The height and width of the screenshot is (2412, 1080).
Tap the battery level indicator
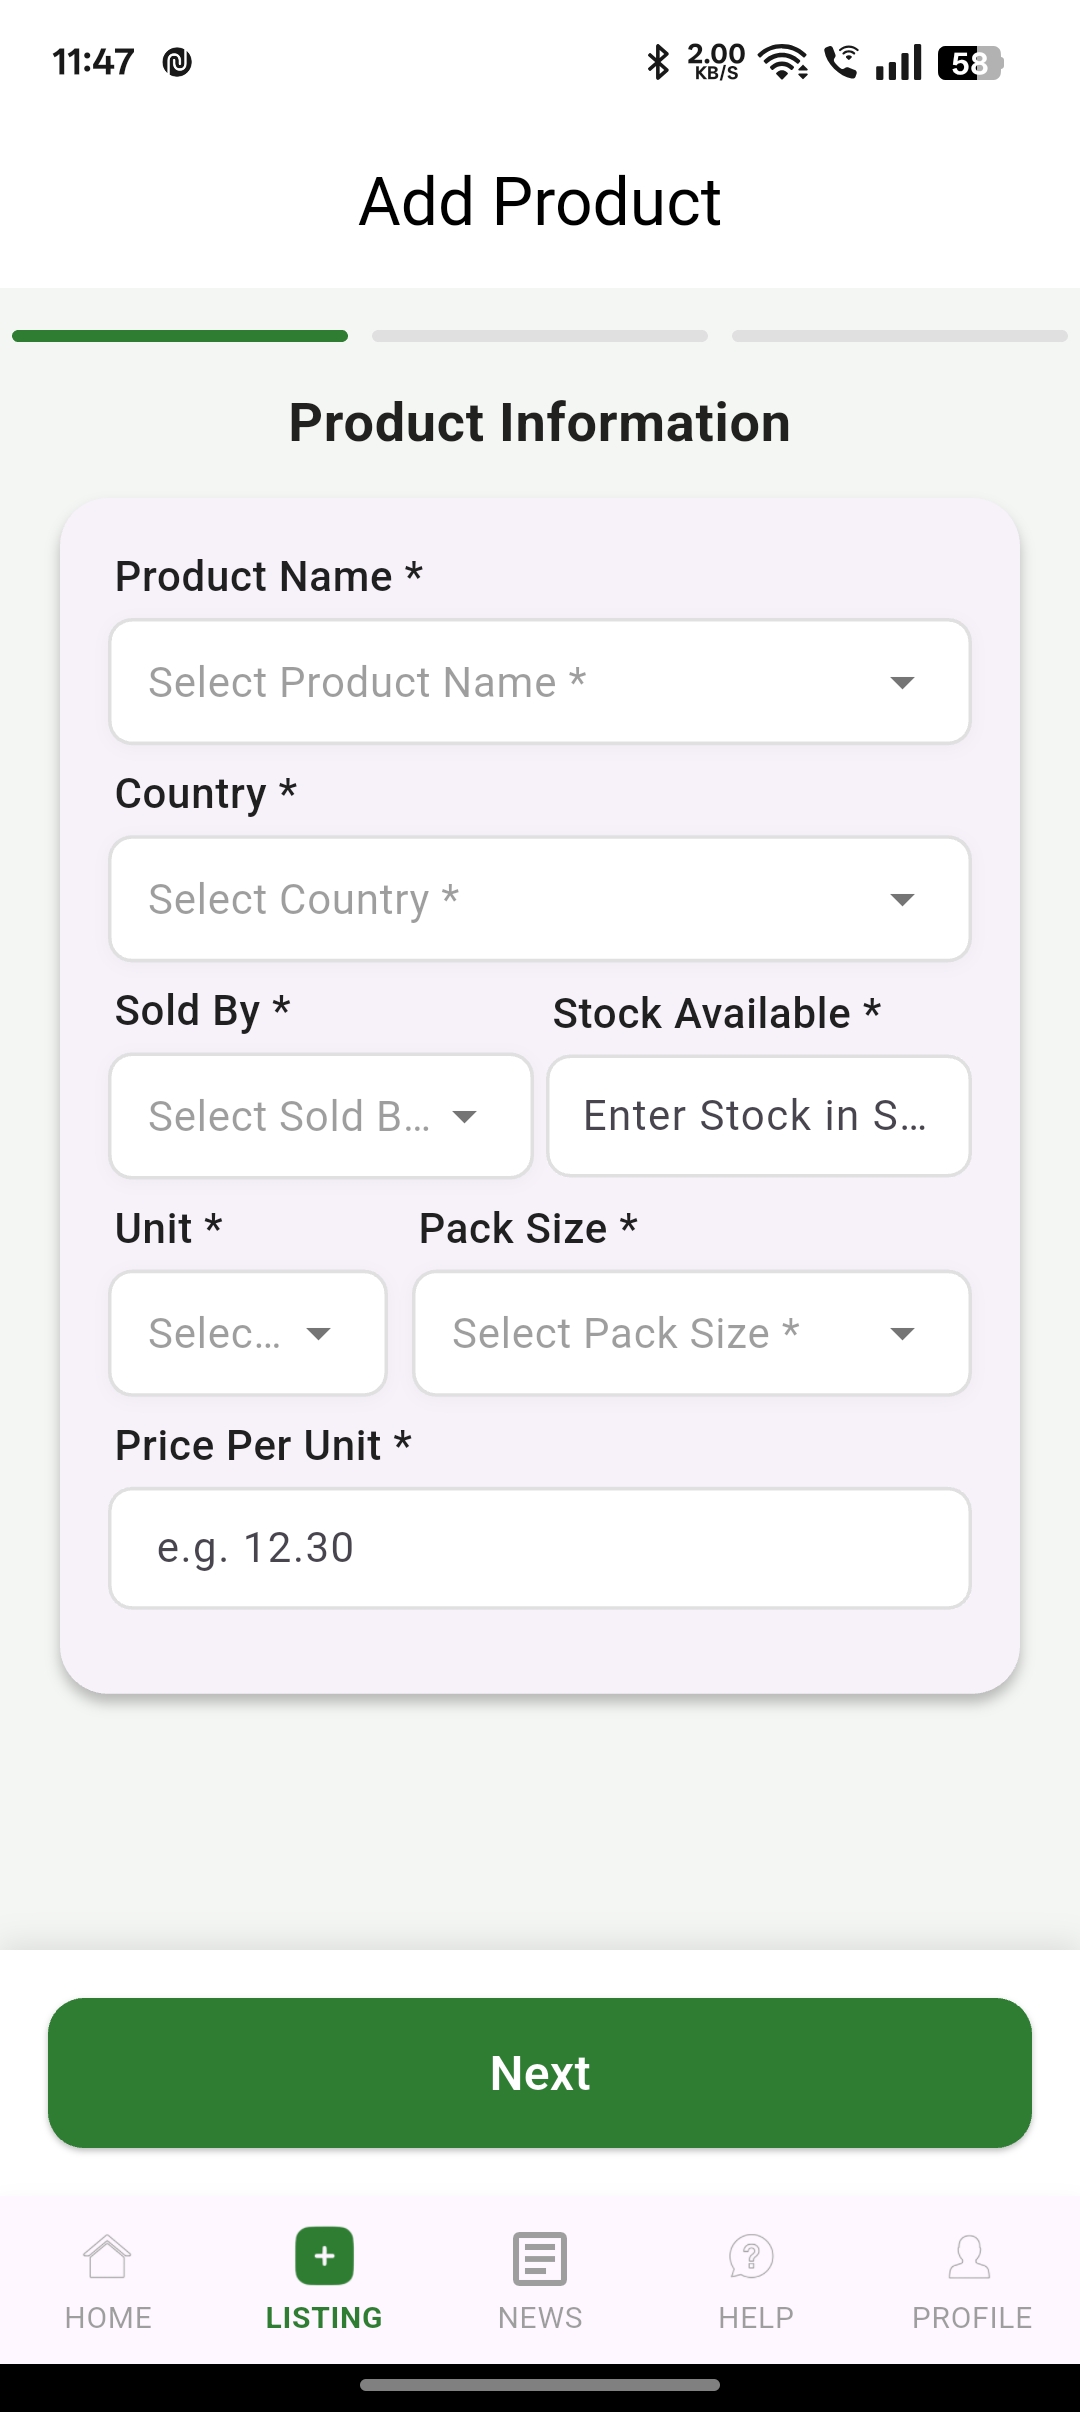[x=969, y=63]
